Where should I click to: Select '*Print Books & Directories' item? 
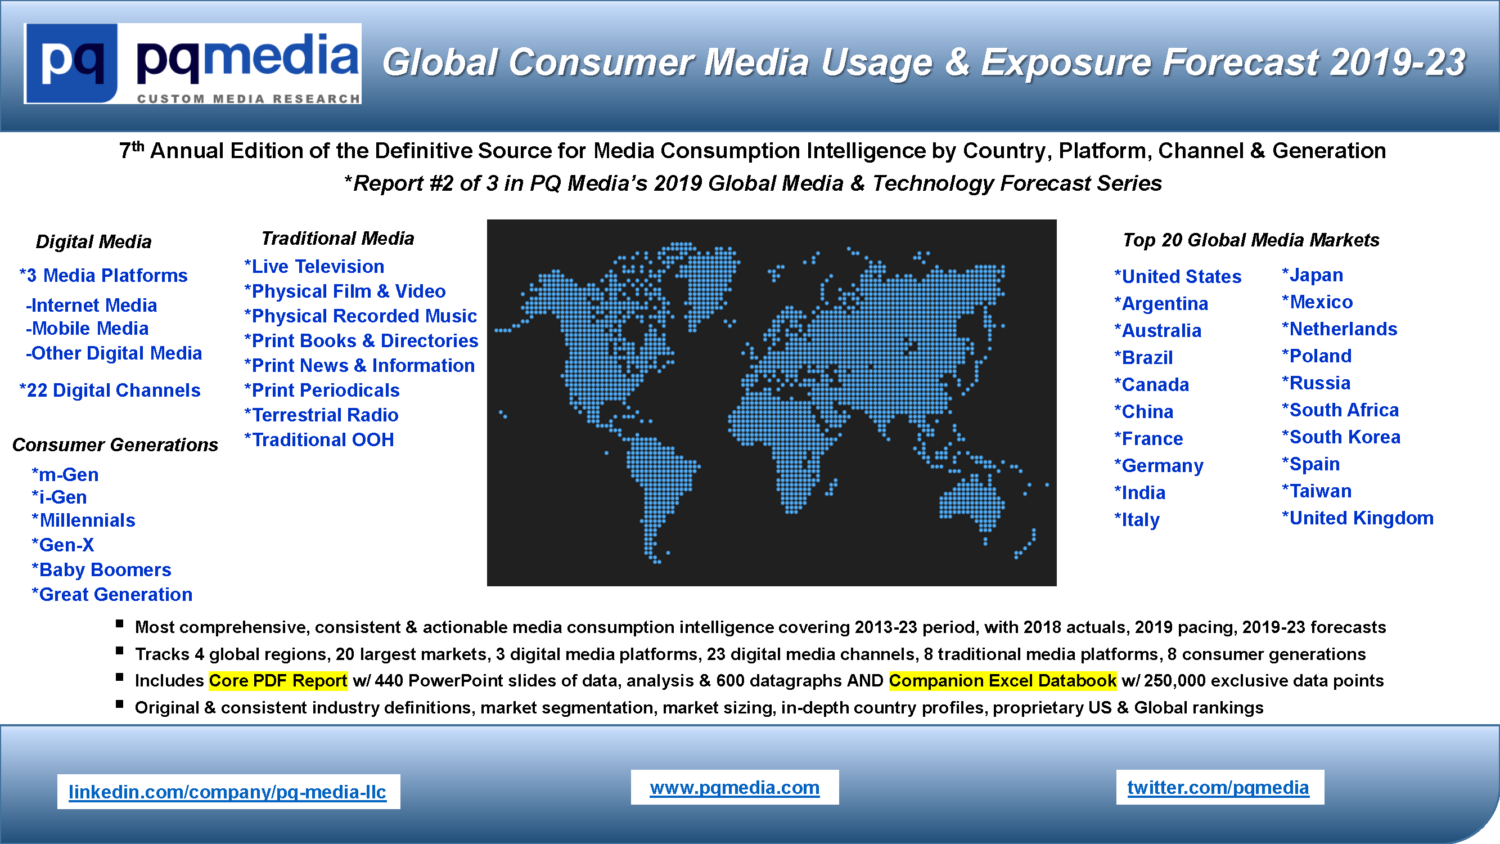[x=361, y=341]
